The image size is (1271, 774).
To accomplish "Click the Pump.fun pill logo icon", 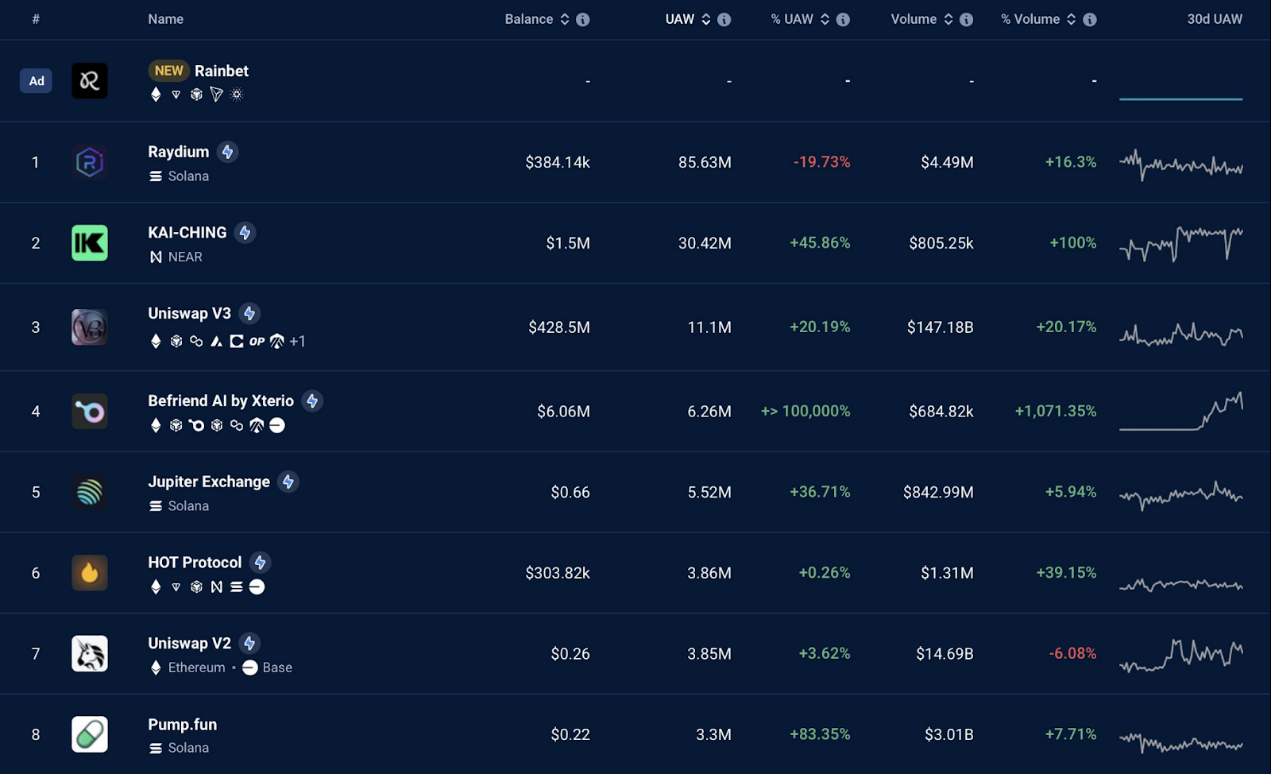I will click(x=89, y=734).
